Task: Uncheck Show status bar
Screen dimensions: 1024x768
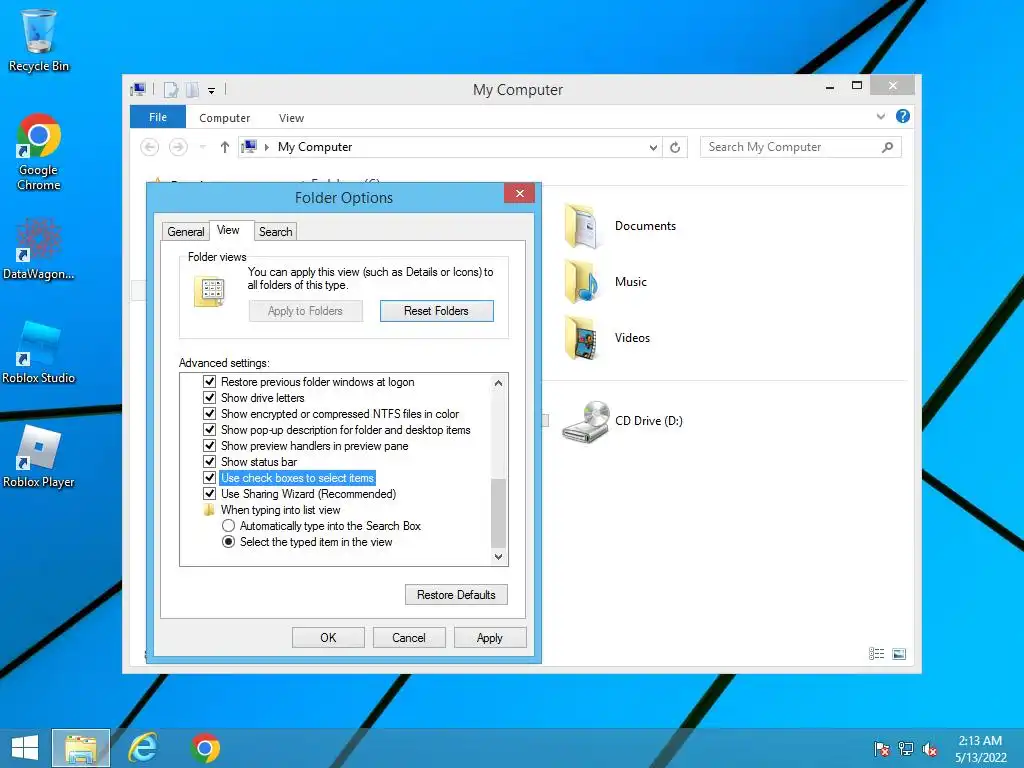Action: click(210, 462)
